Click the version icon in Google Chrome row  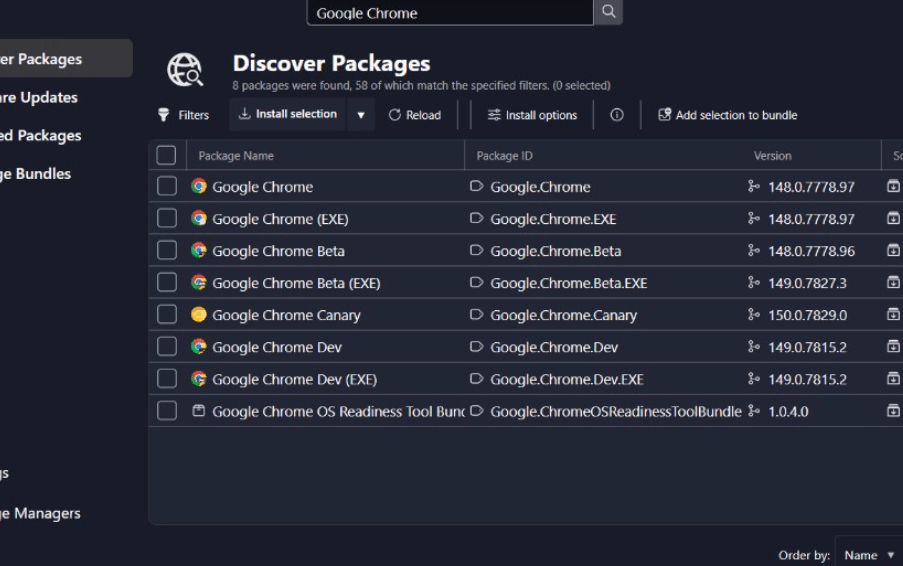753,186
